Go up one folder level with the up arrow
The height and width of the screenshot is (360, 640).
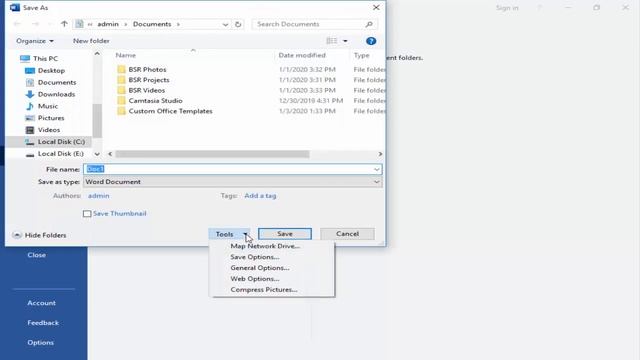coord(64,24)
